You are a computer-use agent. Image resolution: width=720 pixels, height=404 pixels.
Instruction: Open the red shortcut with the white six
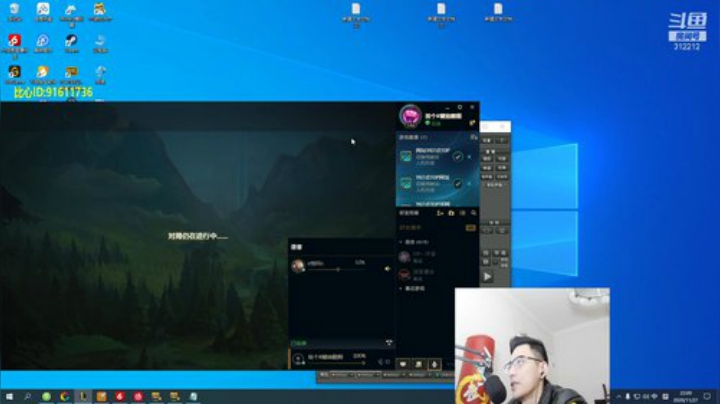(x=14, y=45)
